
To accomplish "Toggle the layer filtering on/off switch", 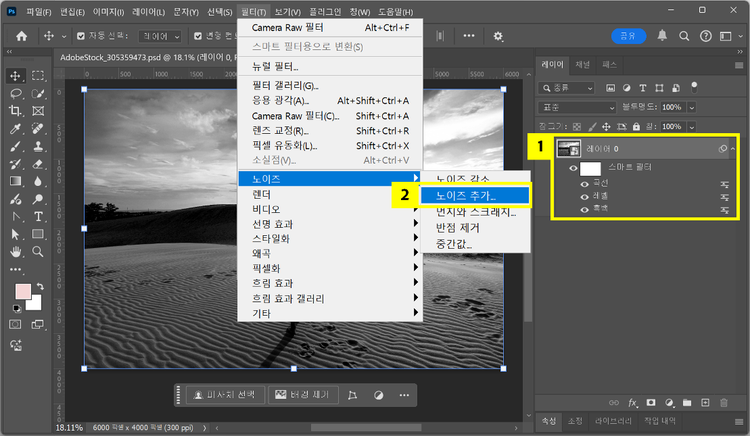I will (x=694, y=87).
